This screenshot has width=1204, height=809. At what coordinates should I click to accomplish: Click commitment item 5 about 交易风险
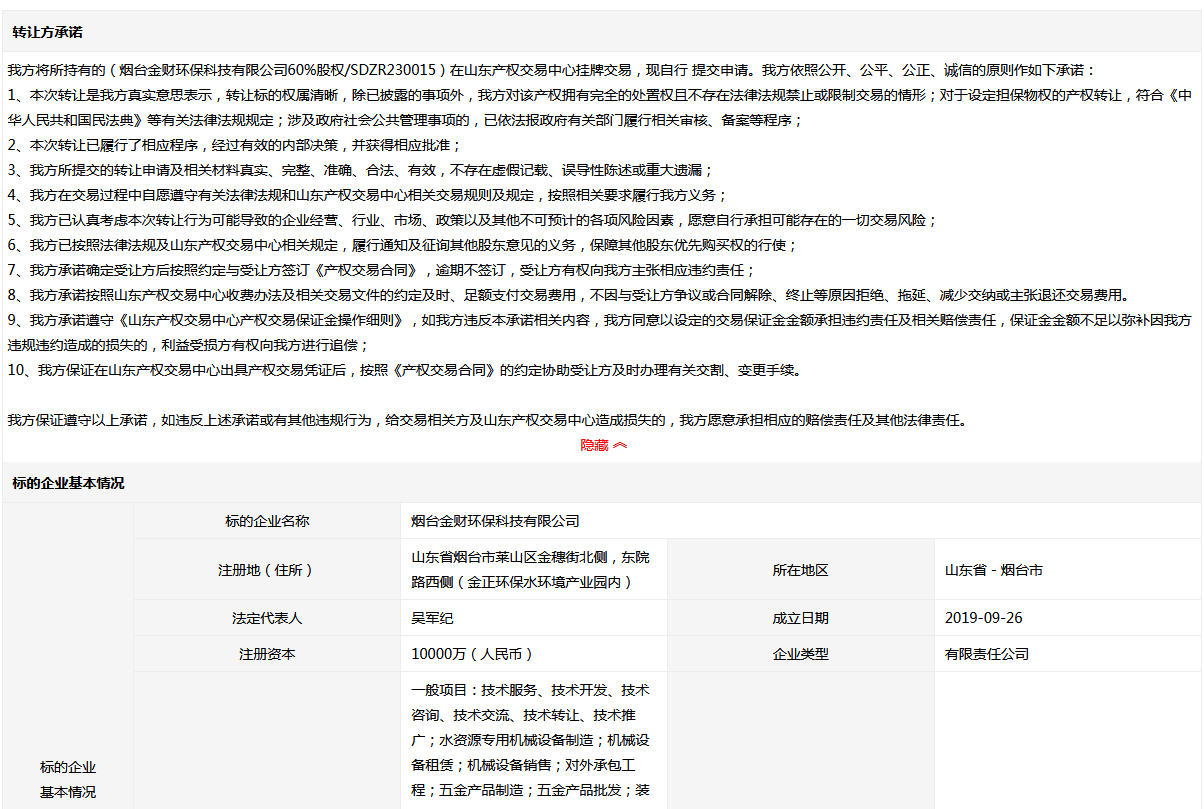(472, 220)
